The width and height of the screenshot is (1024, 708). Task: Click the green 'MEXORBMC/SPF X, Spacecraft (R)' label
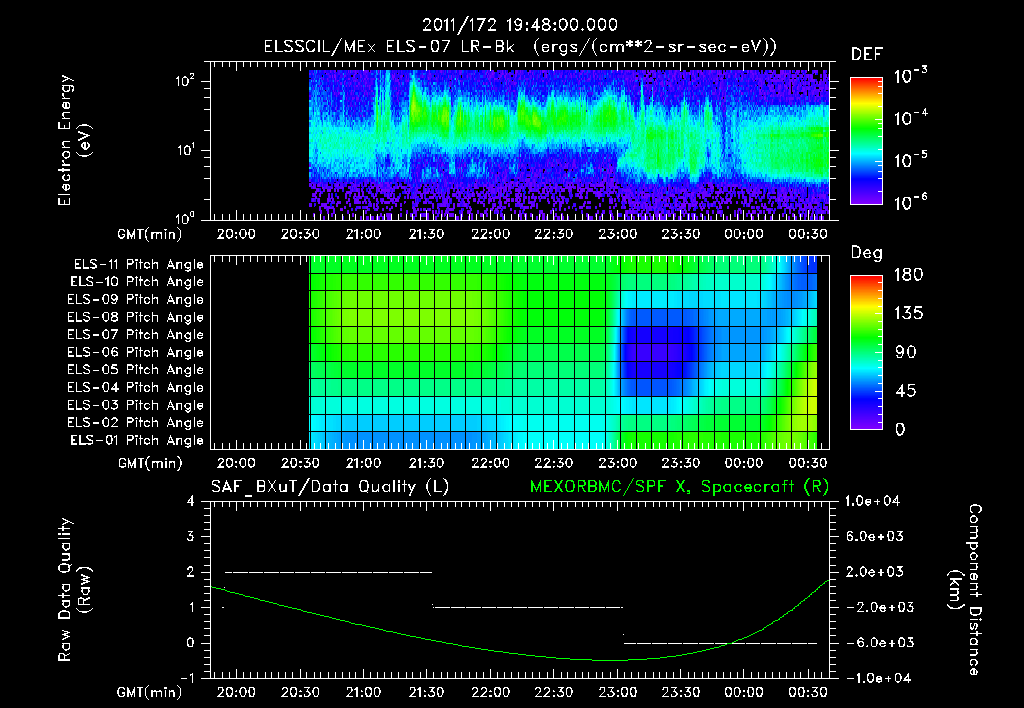pyautogui.click(x=679, y=487)
